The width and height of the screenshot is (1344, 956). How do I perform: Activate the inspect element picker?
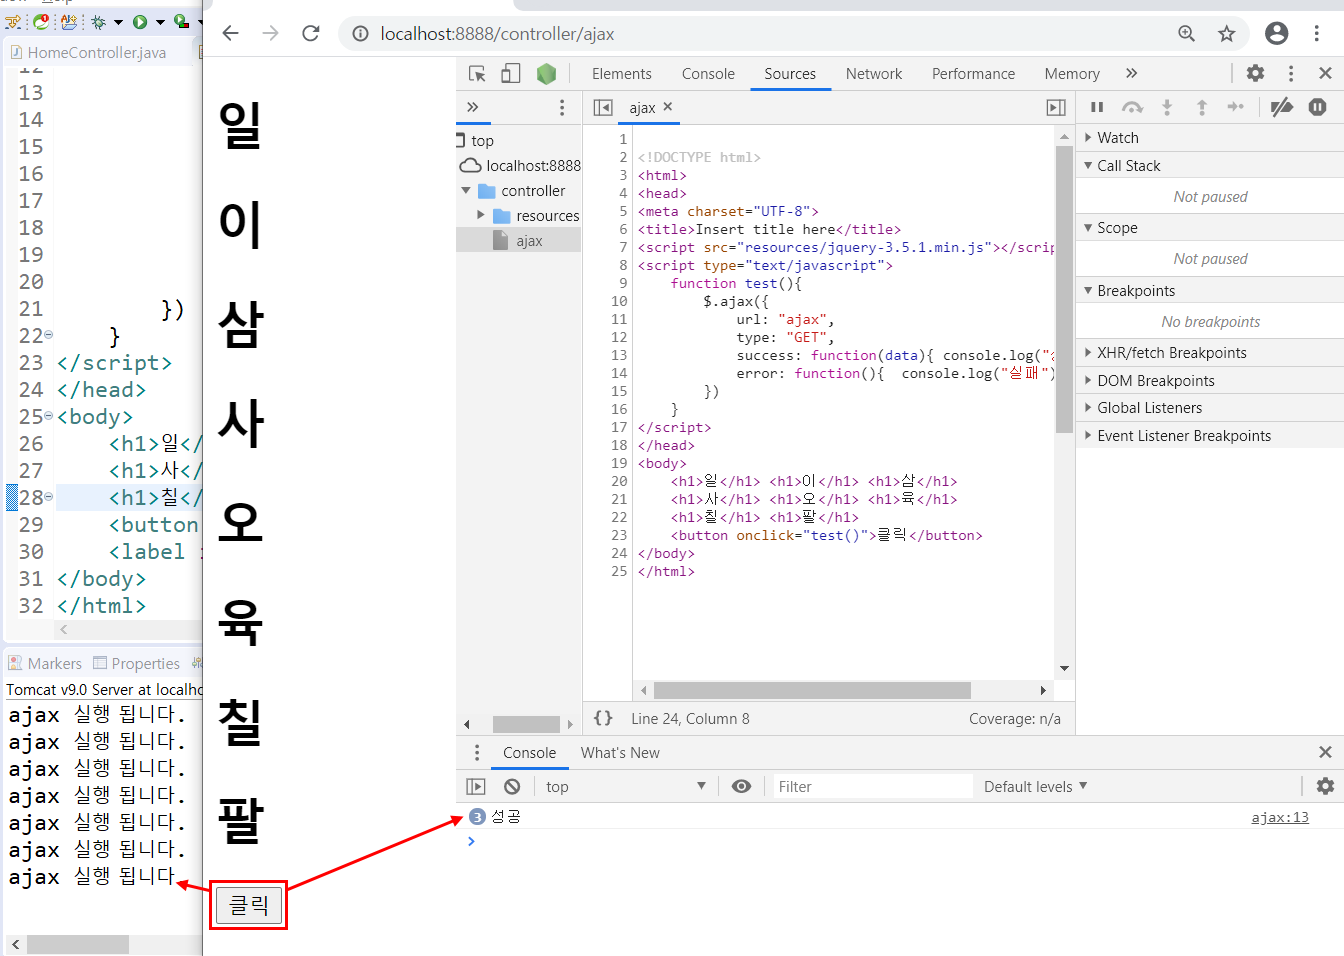(x=477, y=73)
